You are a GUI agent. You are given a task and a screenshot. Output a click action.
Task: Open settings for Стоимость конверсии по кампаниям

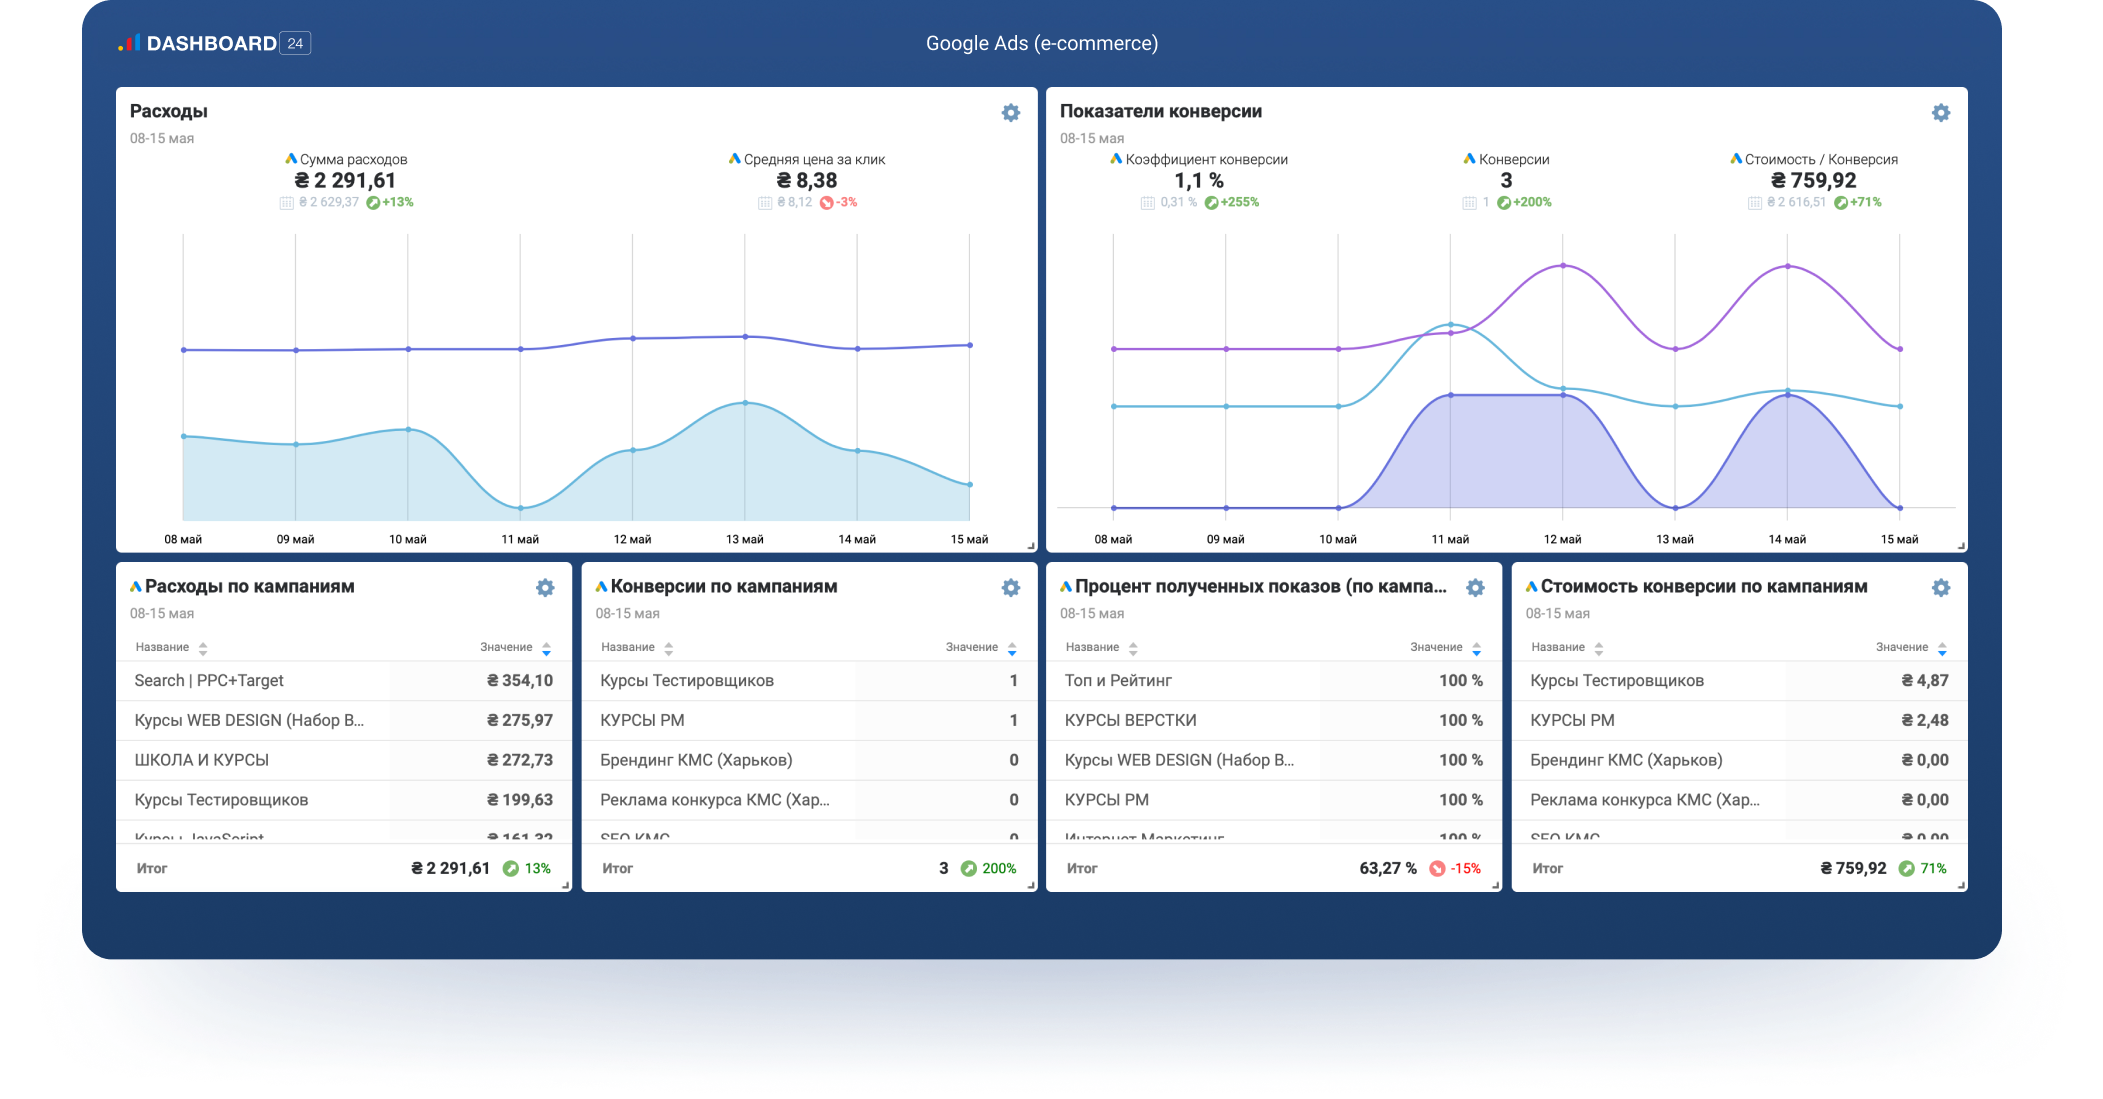1940,588
